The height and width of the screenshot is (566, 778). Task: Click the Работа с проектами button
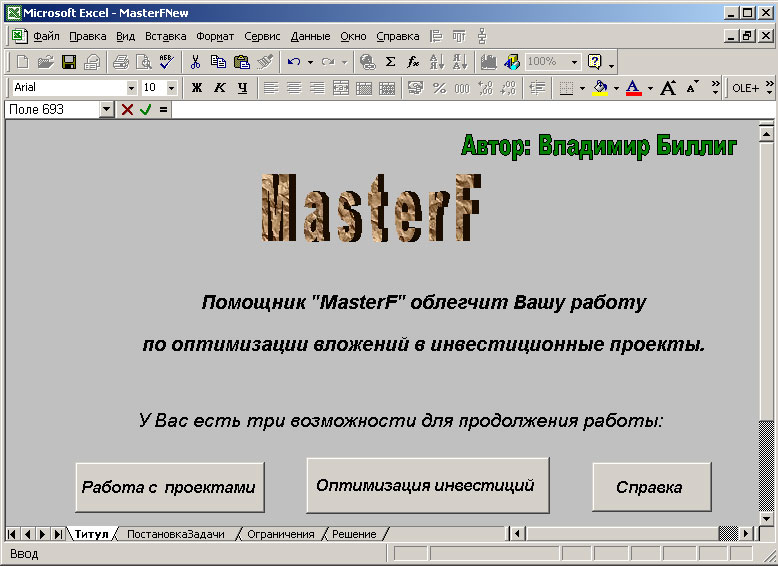coord(169,488)
